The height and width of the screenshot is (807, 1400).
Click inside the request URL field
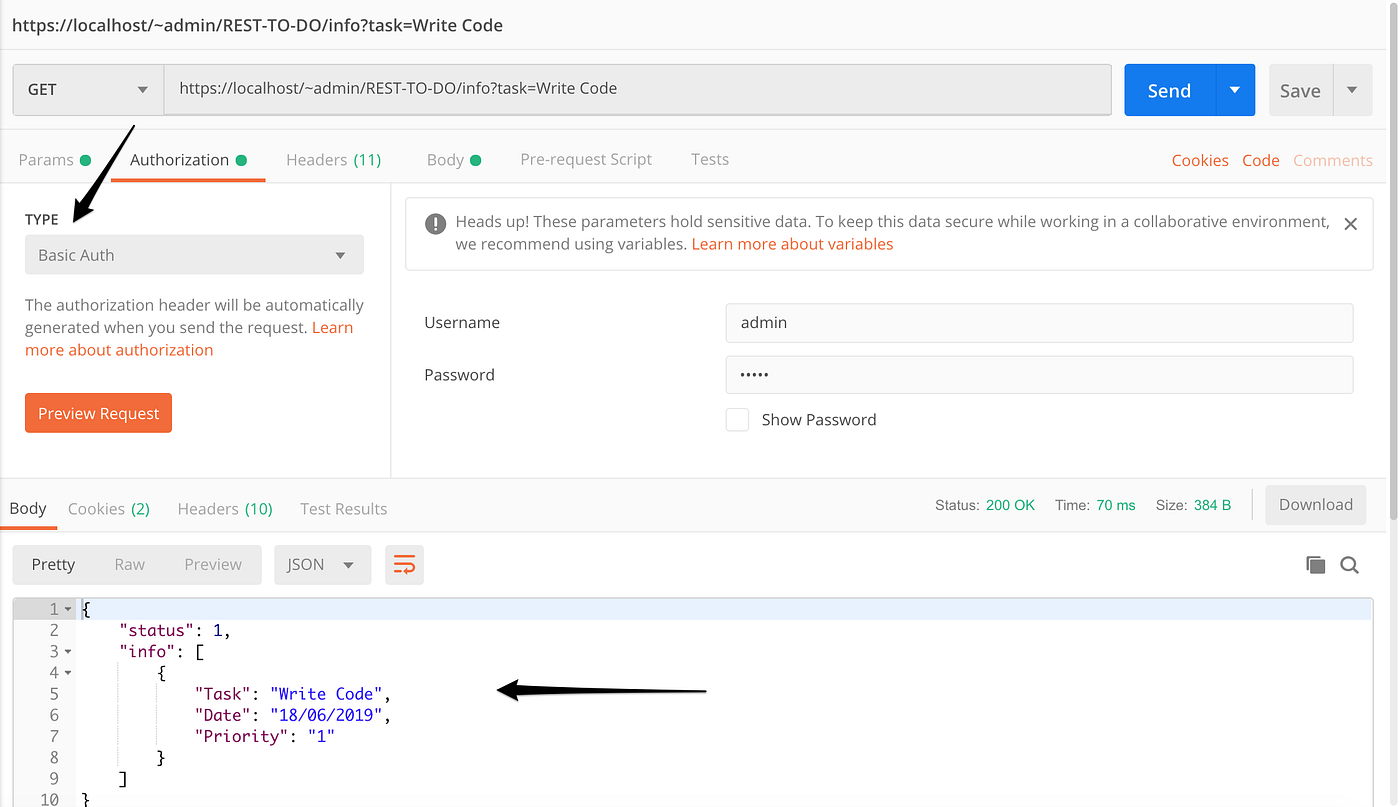pyautogui.click(x=640, y=89)
